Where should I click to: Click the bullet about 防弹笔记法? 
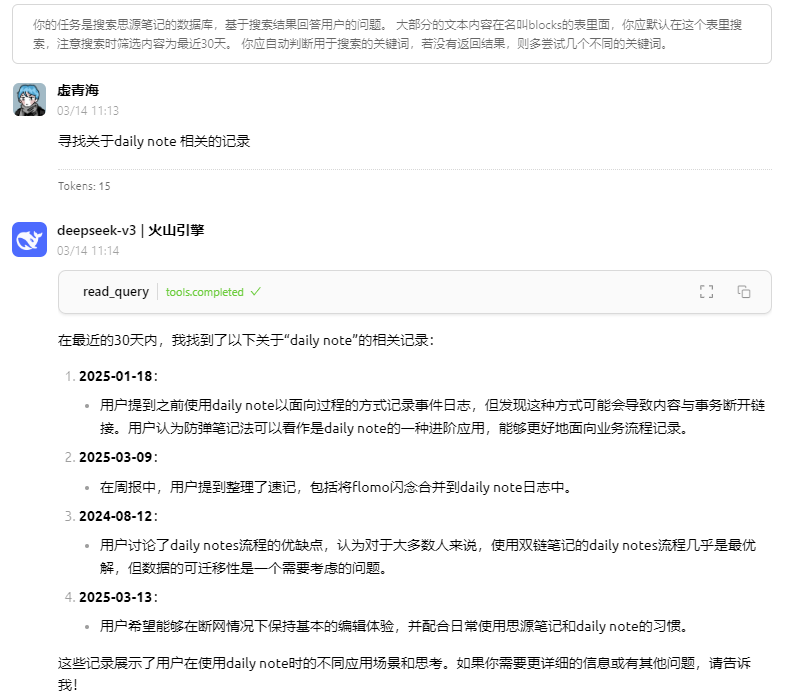[x=432, y=417]
